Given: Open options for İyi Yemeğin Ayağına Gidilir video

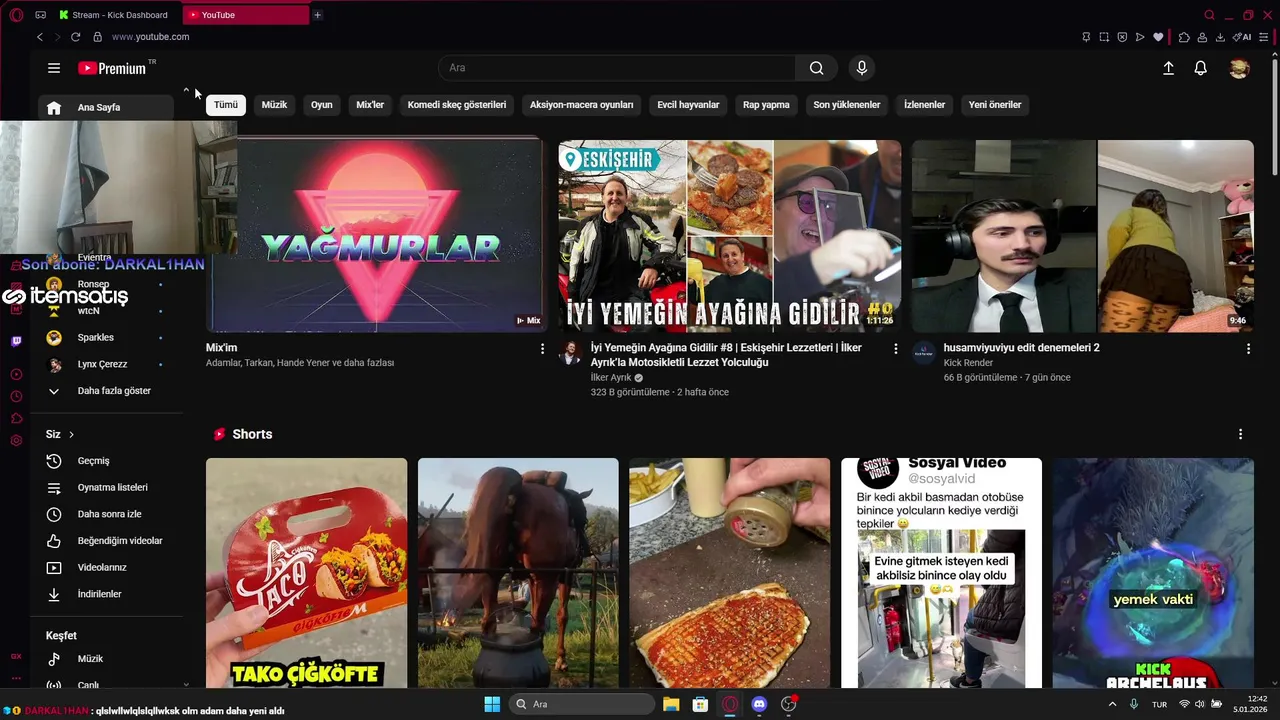Looking at the screenshot, I should 896,348.
